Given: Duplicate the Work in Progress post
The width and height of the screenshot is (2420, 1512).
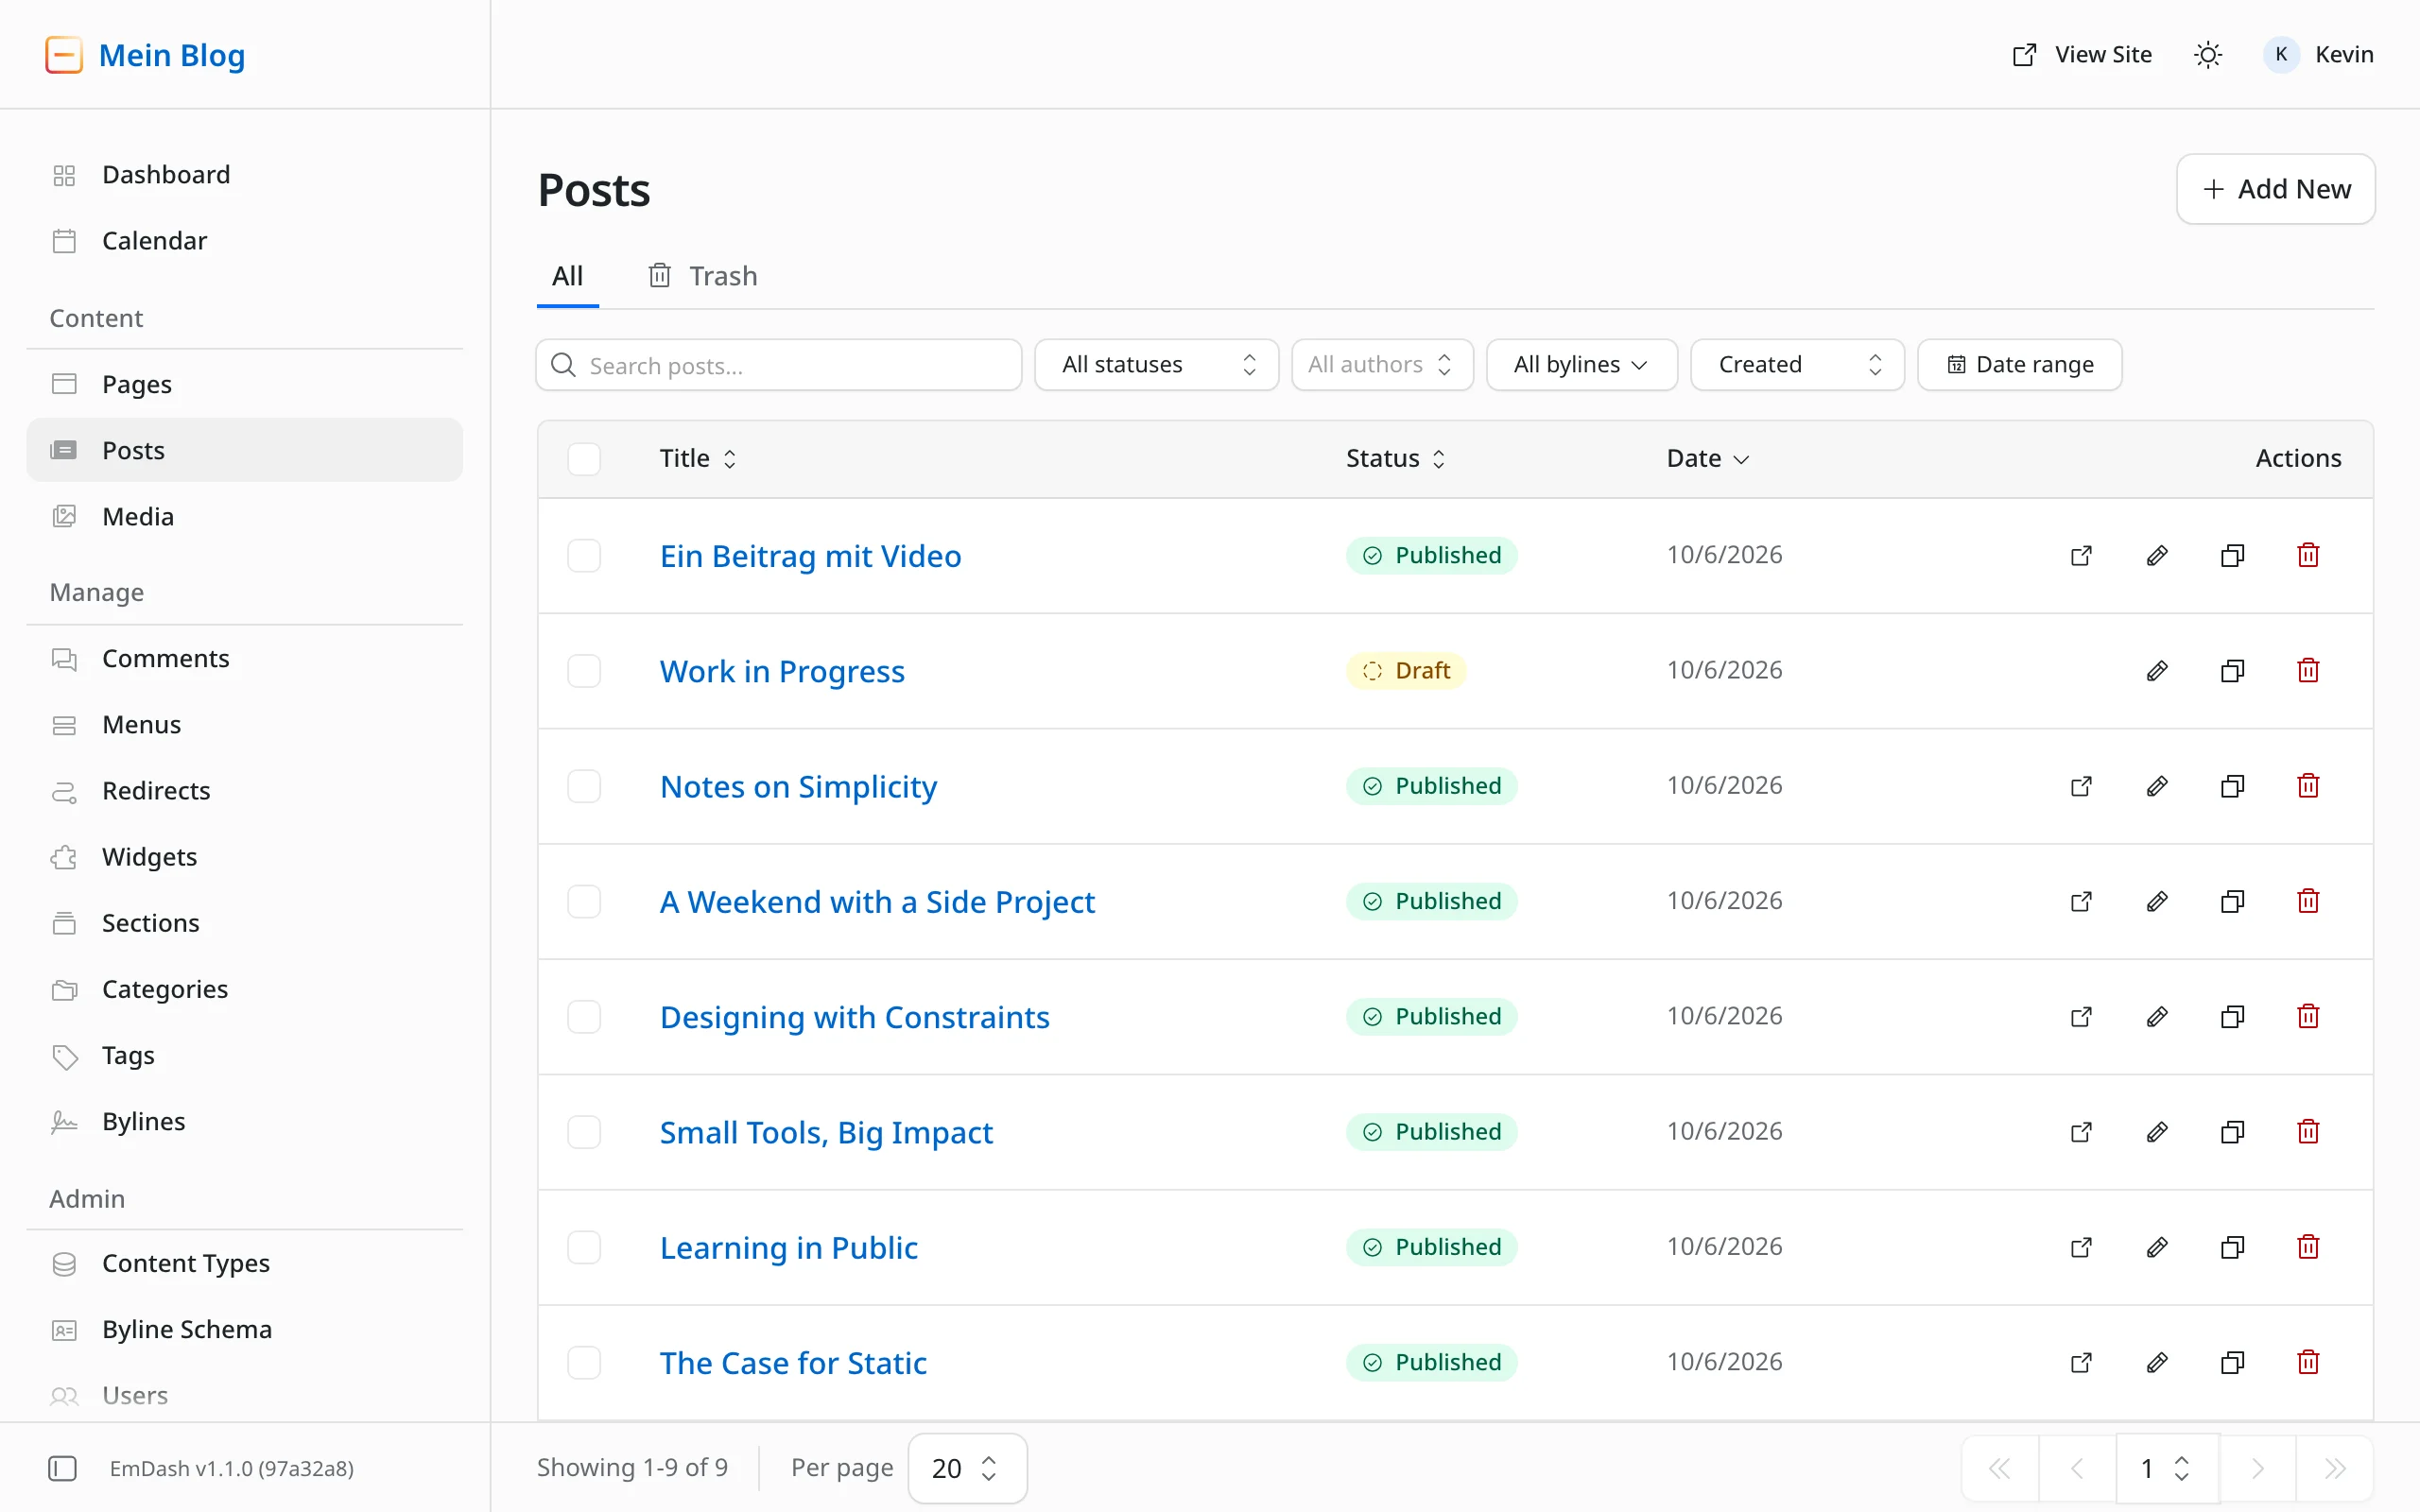Looking at the screenshot, I should point(2232,670).
